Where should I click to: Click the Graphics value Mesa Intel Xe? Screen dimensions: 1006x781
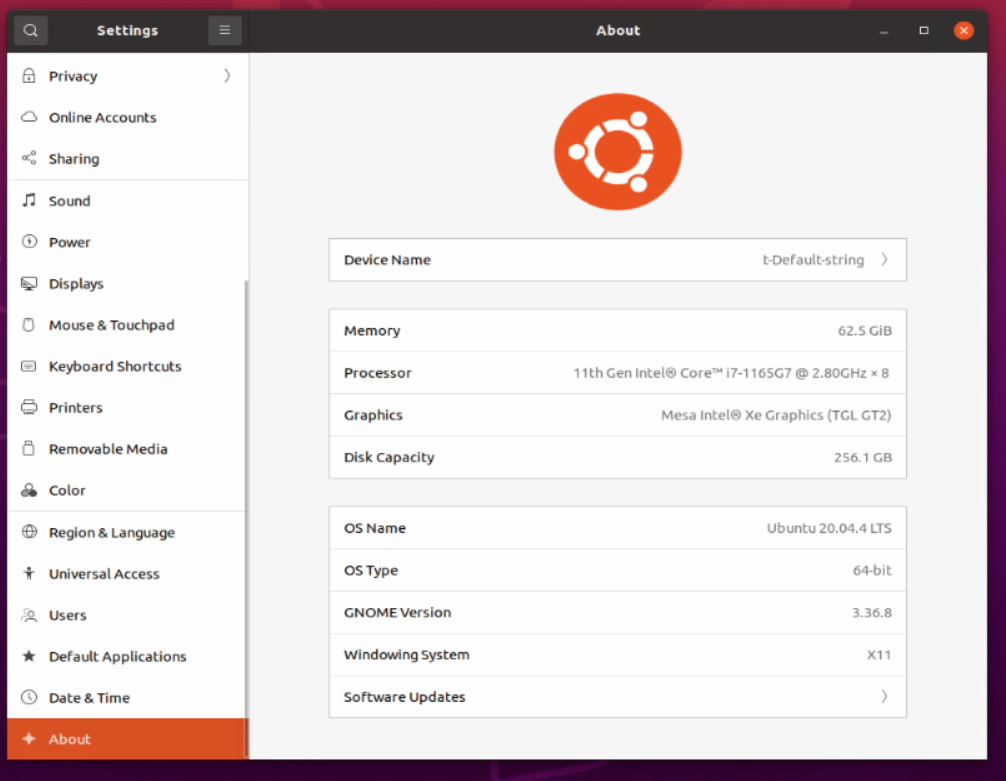(x=776, y=415)
